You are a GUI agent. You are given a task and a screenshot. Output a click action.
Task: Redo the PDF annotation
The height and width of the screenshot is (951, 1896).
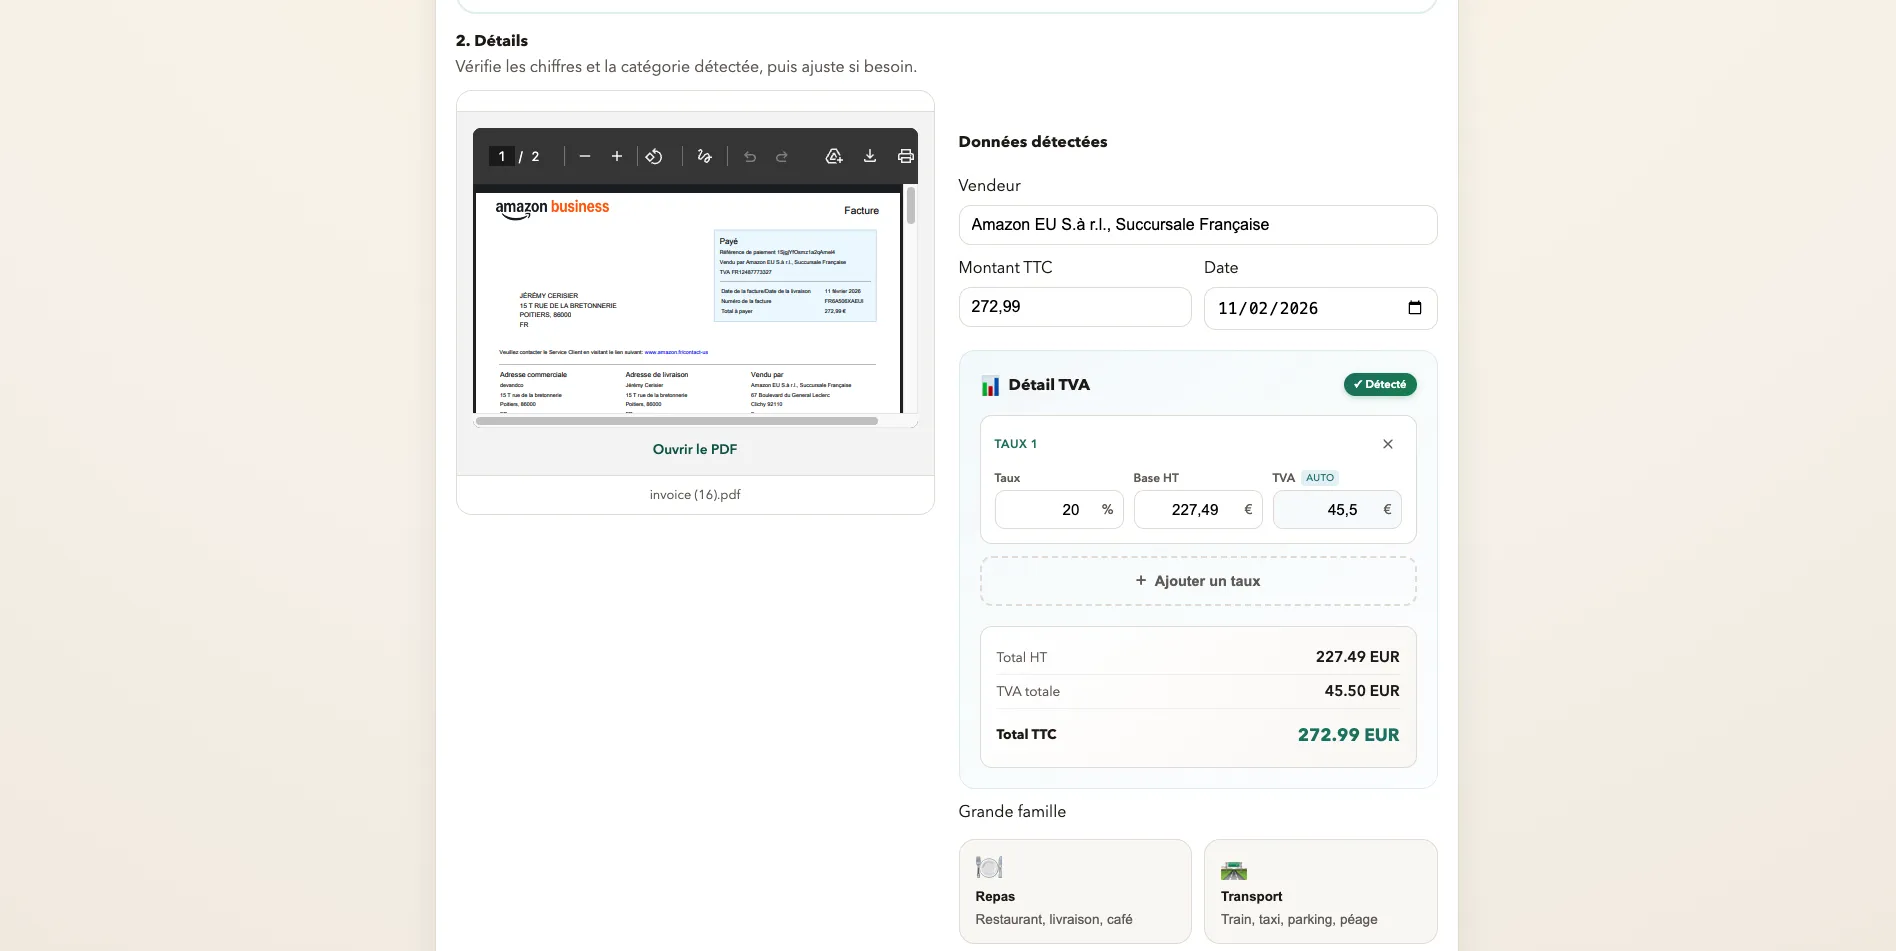(782, 156)
